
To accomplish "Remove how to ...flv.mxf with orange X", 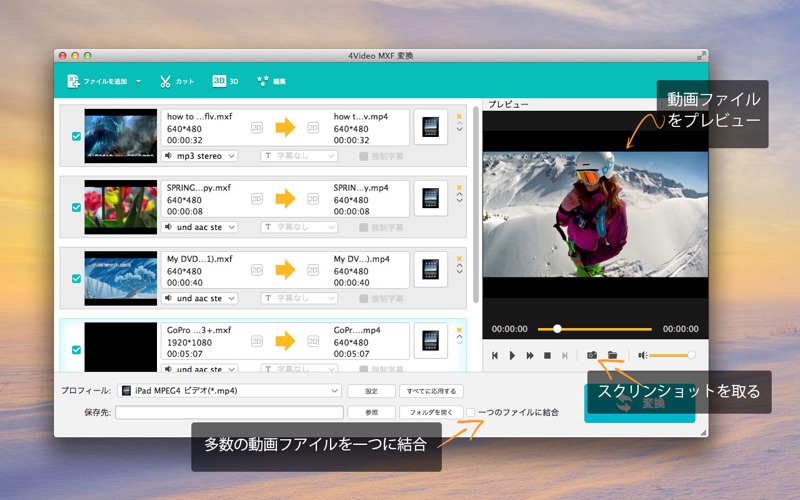I will point(459,116).
